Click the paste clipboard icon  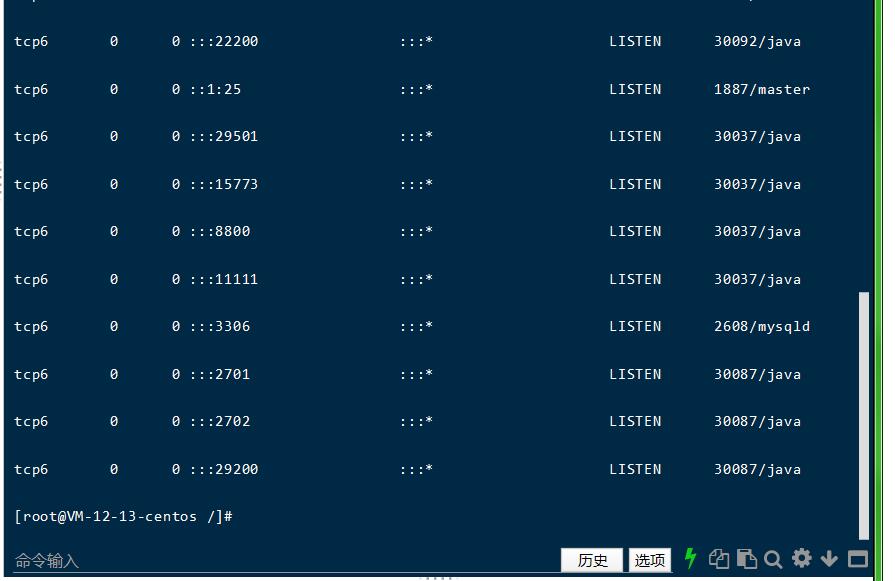tap(746, 559)
